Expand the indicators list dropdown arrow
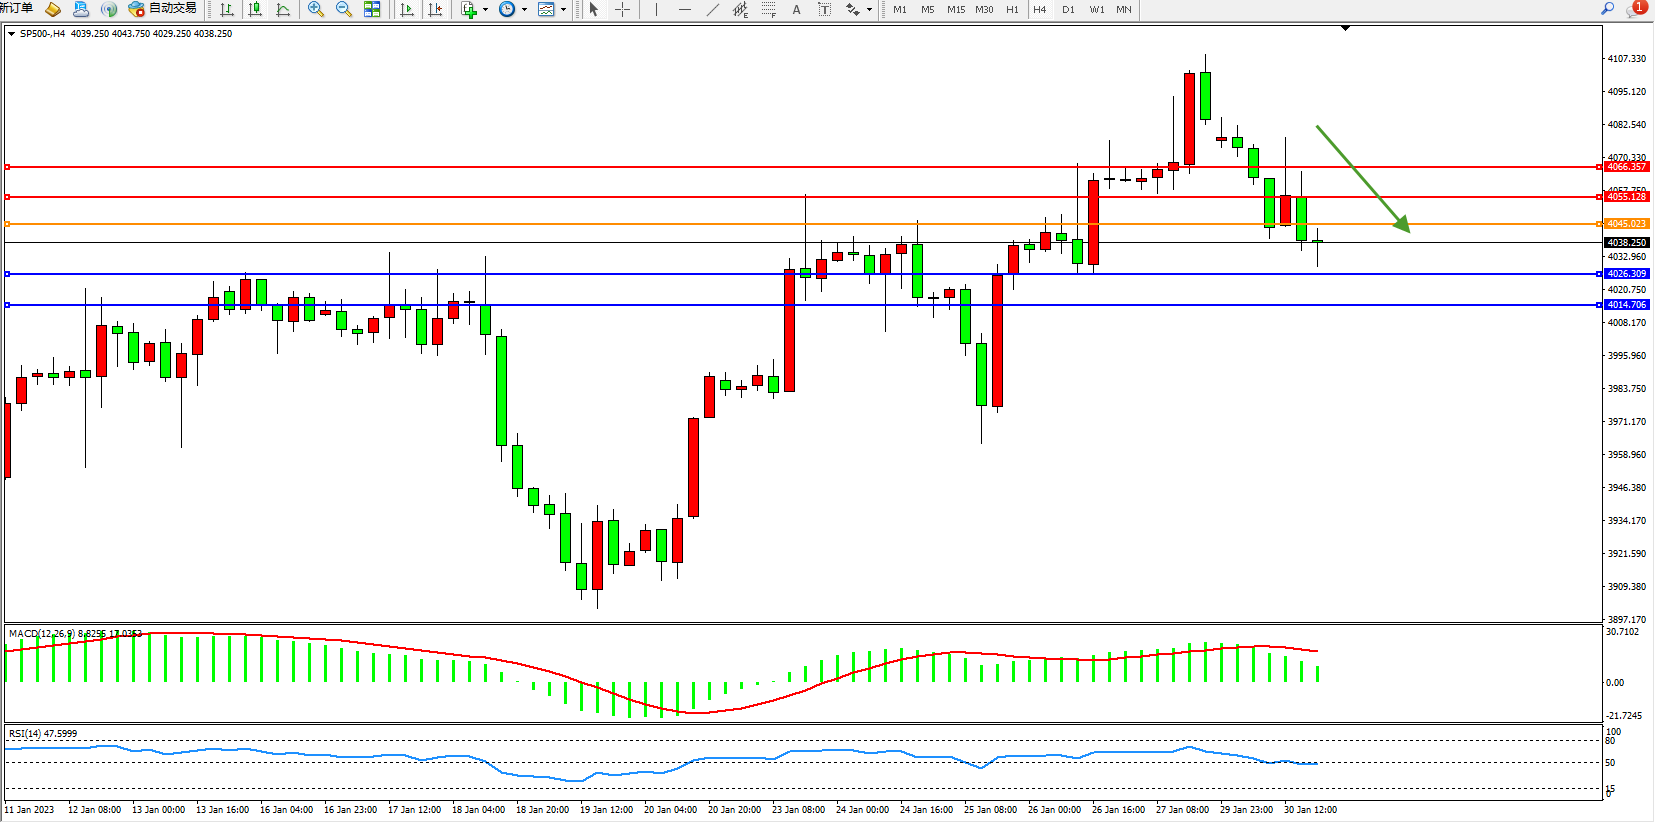This screenshot has width=1655, height=823. click(485, 9)
